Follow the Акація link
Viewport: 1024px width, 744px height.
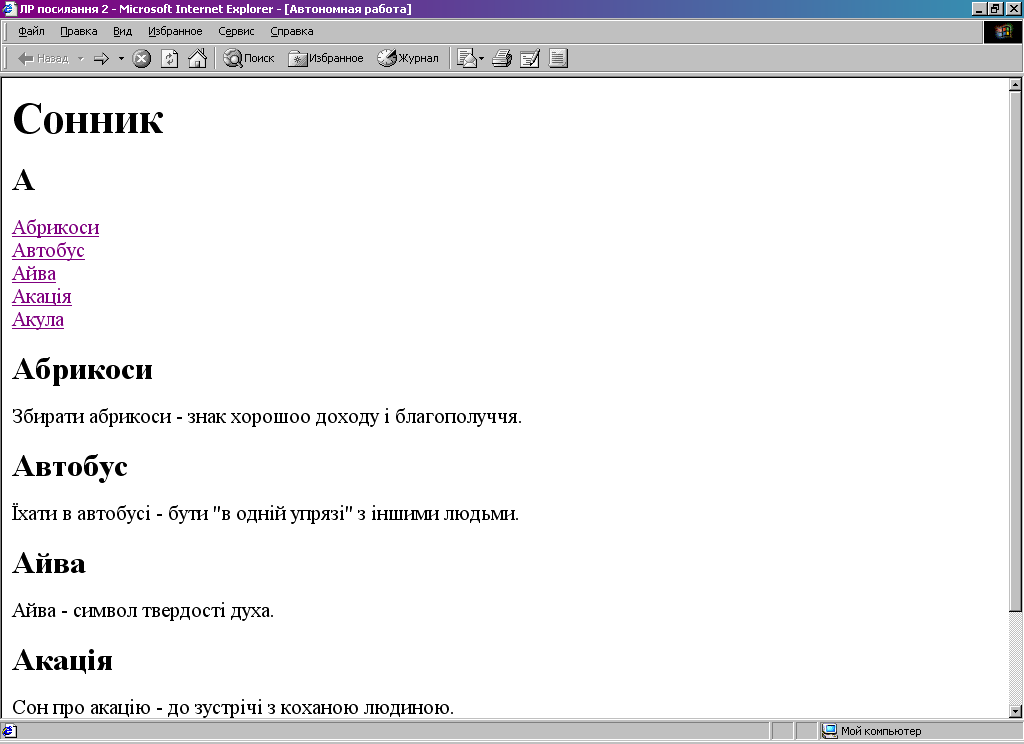tap(42, 297)
